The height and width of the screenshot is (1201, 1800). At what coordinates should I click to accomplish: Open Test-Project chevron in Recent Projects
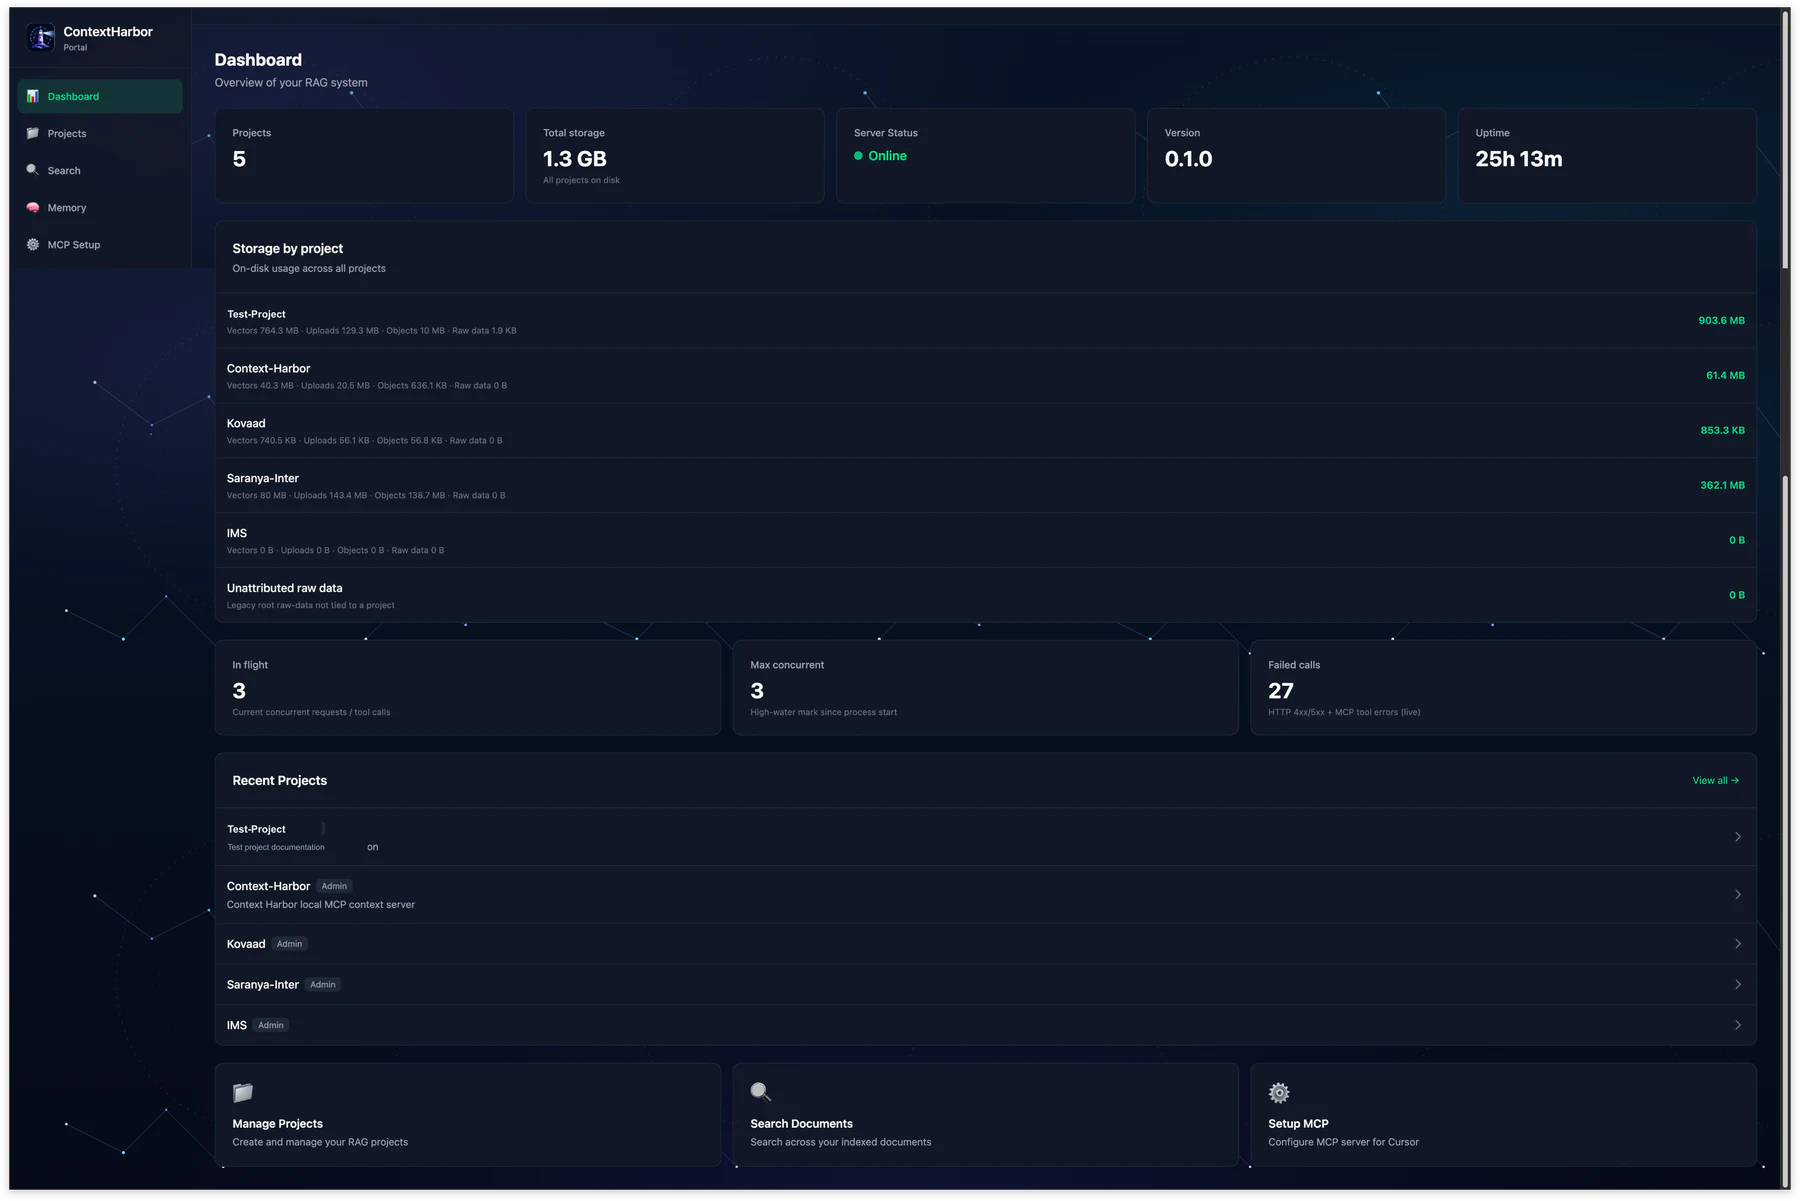tap(1738, 837)
